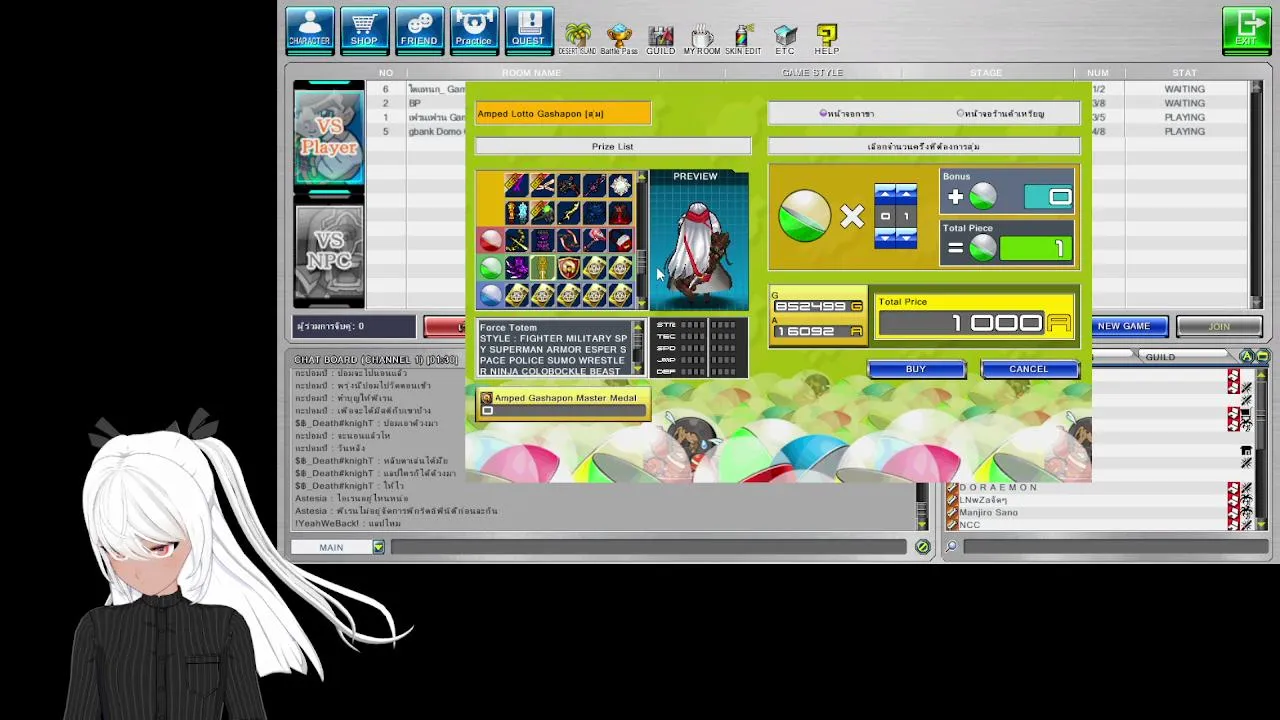
Task: Click the Bonus count field
Action: pos(1048,196)
